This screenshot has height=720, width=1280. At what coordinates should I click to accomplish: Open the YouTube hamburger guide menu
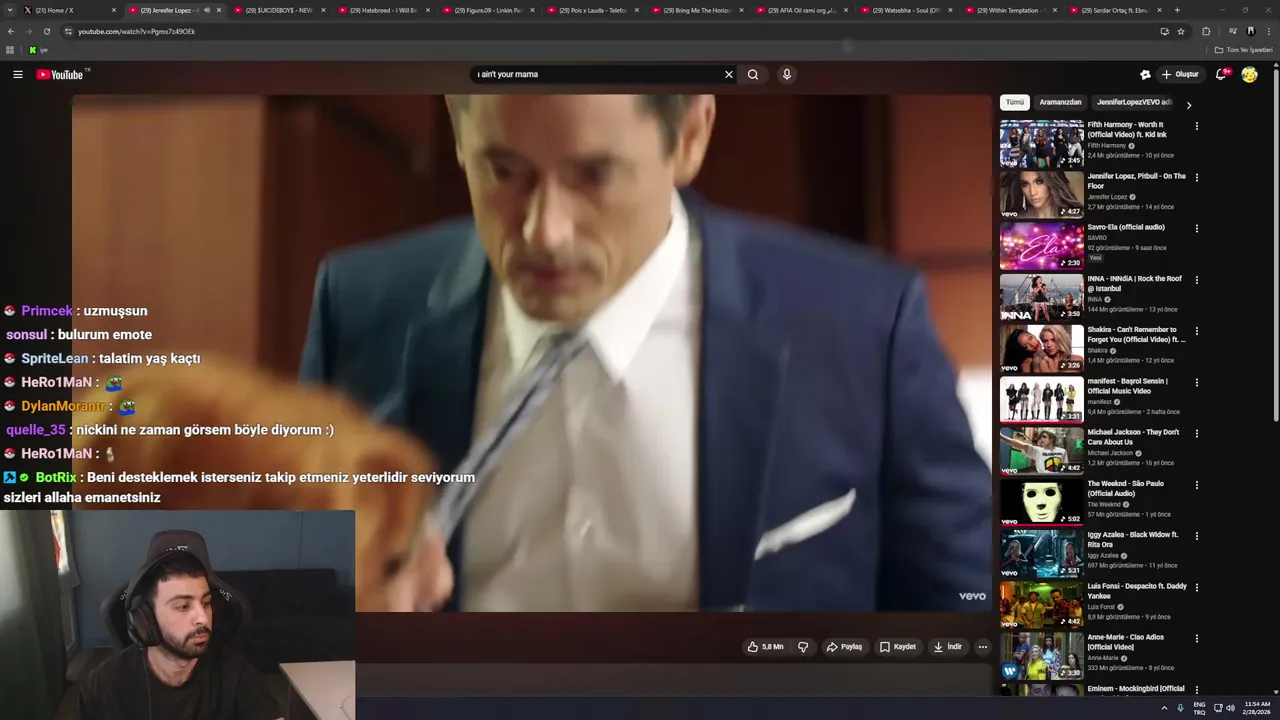pyautogui.click(x=17, y=74)
